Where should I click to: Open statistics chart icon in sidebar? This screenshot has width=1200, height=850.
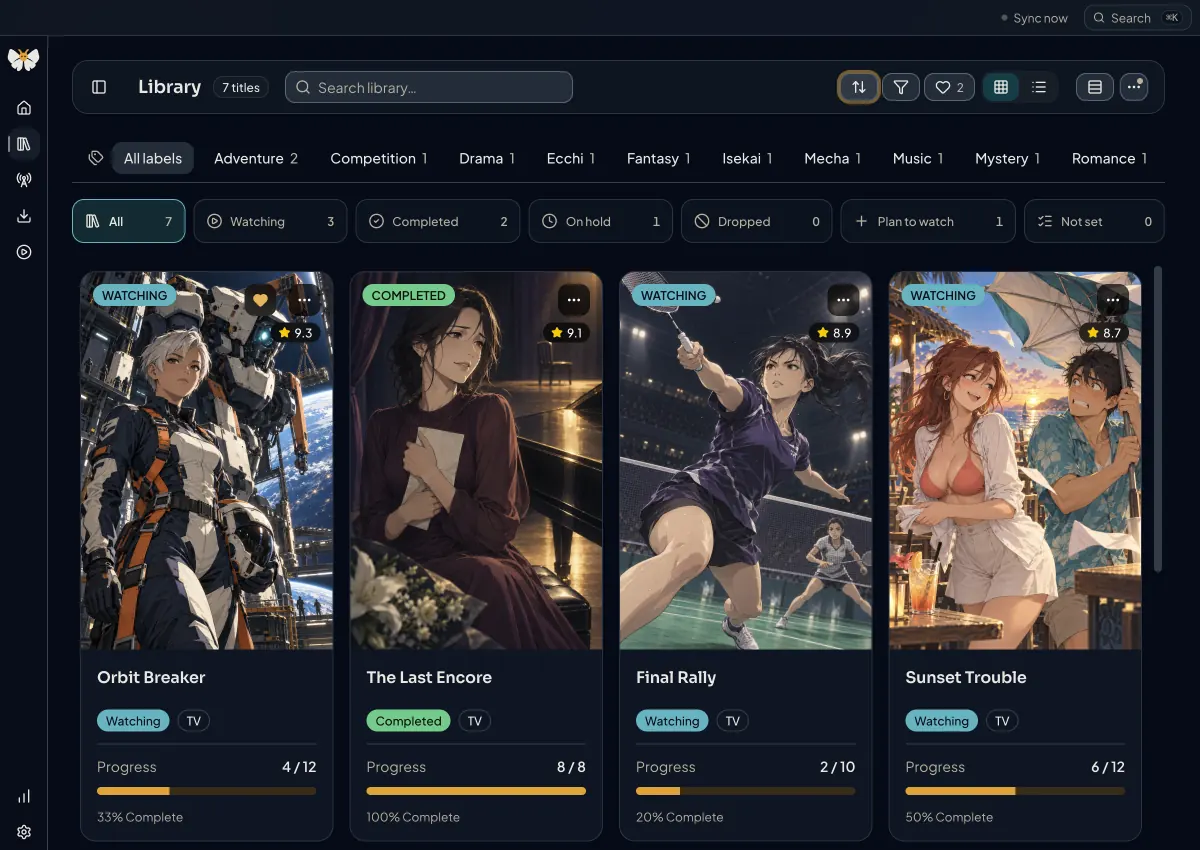tap(24, 796)
